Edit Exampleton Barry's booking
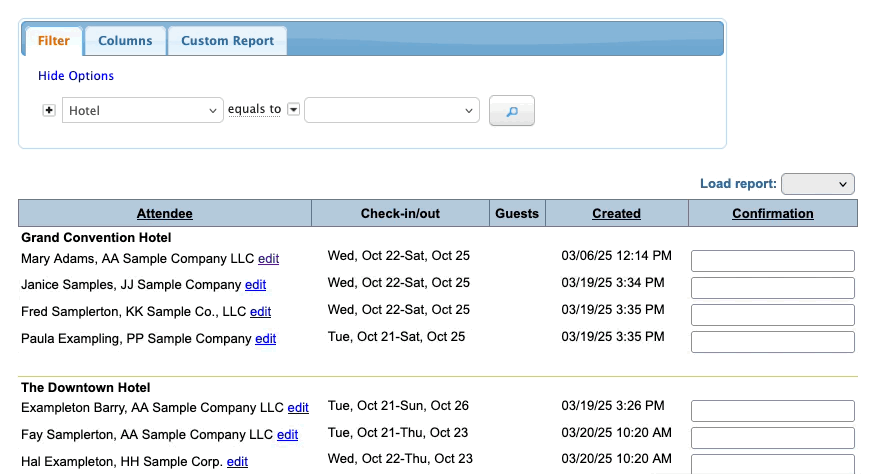This screenshot has height=474, width=876. (298, 408)
